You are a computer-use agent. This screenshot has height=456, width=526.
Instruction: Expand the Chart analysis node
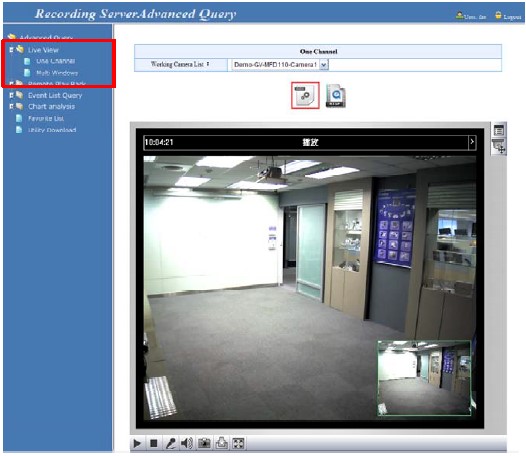click(11, 106)
